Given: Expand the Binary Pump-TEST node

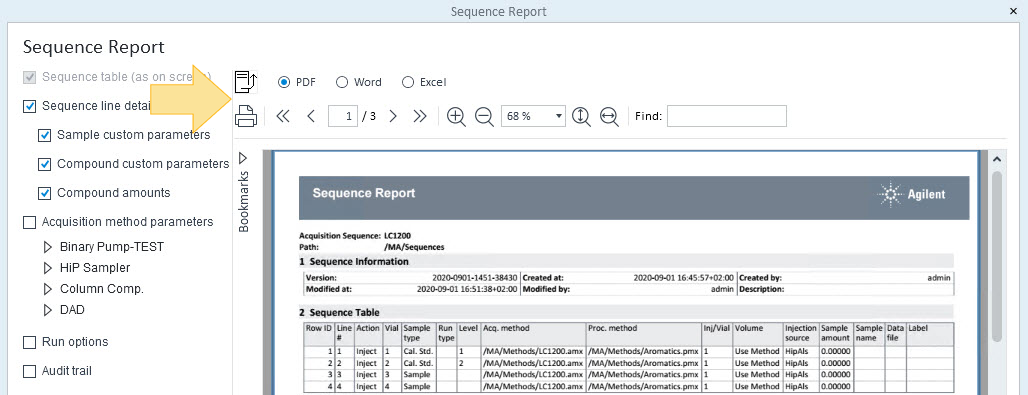Looking at the screenshot, I should click(47, 247).
